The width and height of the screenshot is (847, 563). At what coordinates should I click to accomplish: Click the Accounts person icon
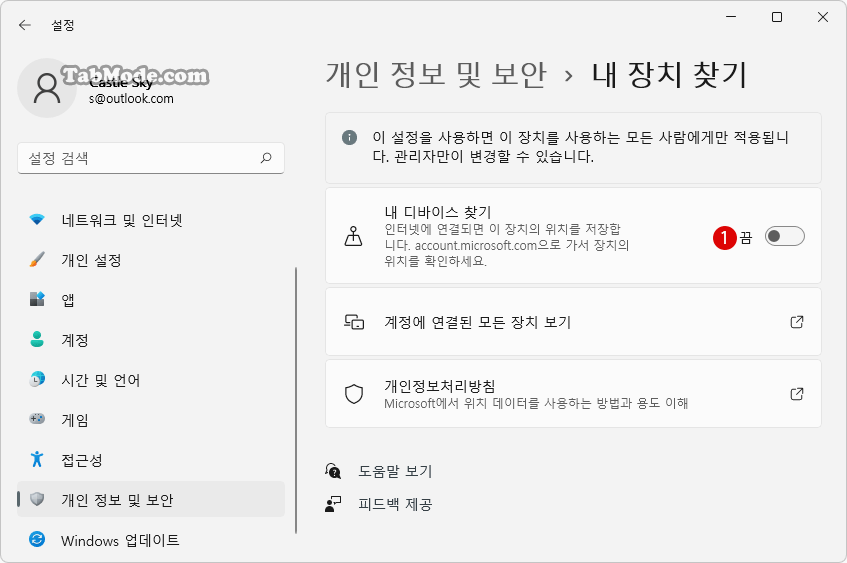click(37, 339)
